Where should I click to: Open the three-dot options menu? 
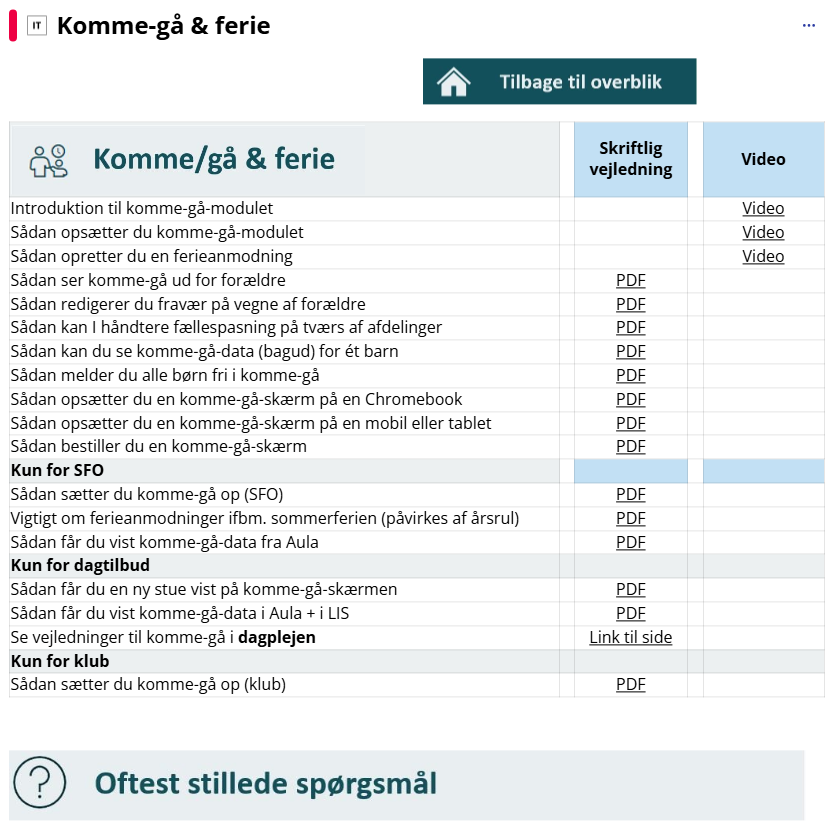point(809,26)
